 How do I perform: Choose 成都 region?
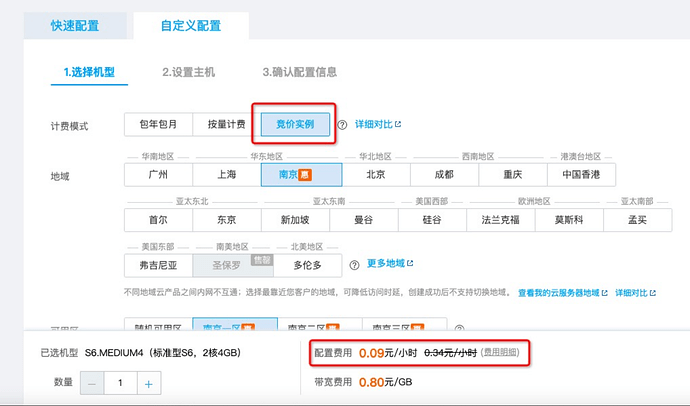coord(444,175)
